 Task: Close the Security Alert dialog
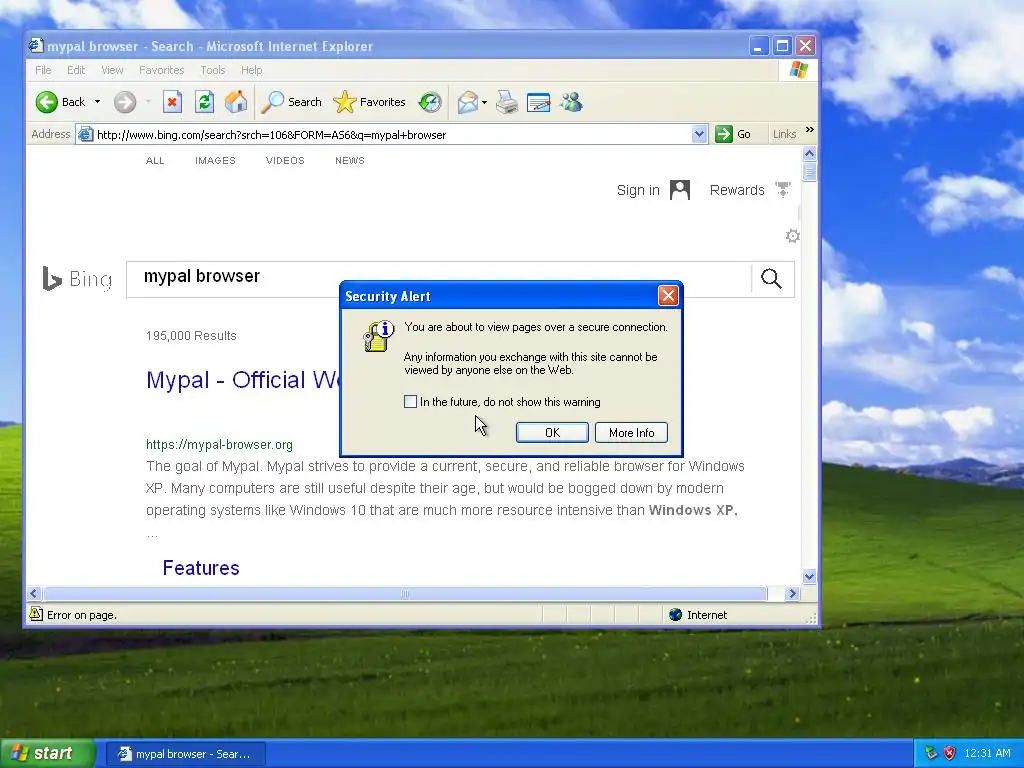tap(668, 296)
